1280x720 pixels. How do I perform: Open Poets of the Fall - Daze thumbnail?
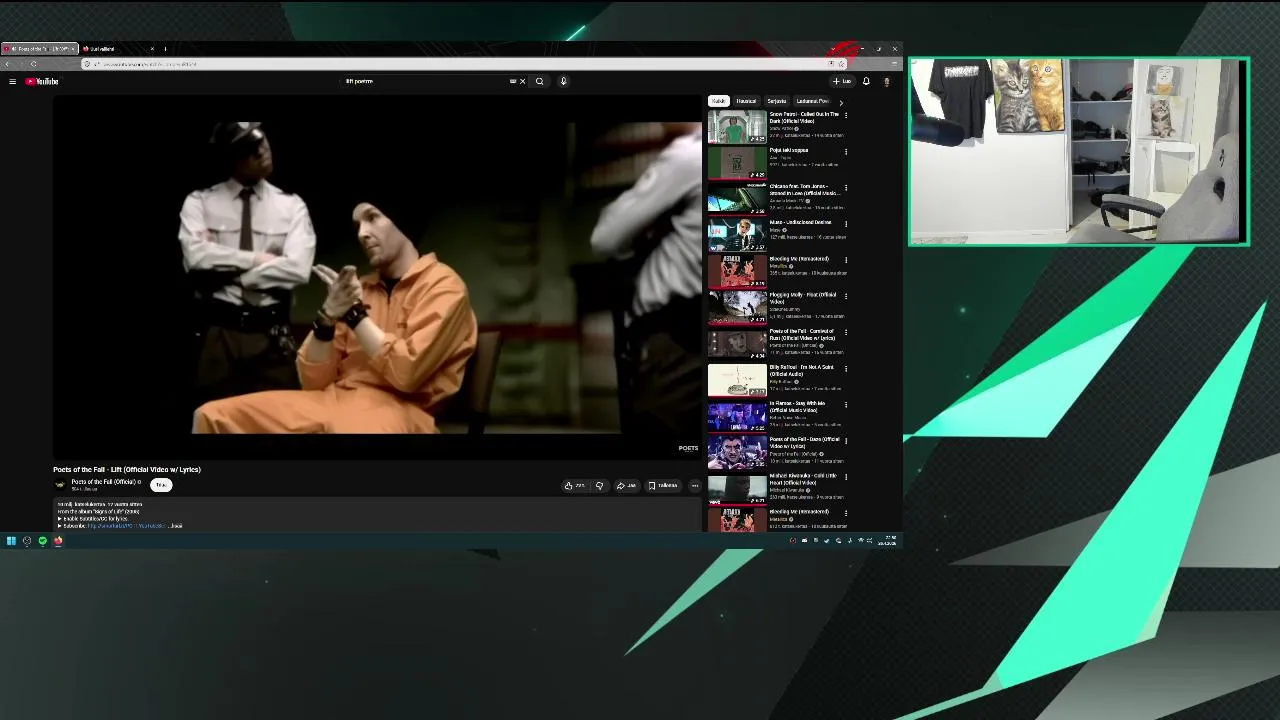[x=737, y=452]
